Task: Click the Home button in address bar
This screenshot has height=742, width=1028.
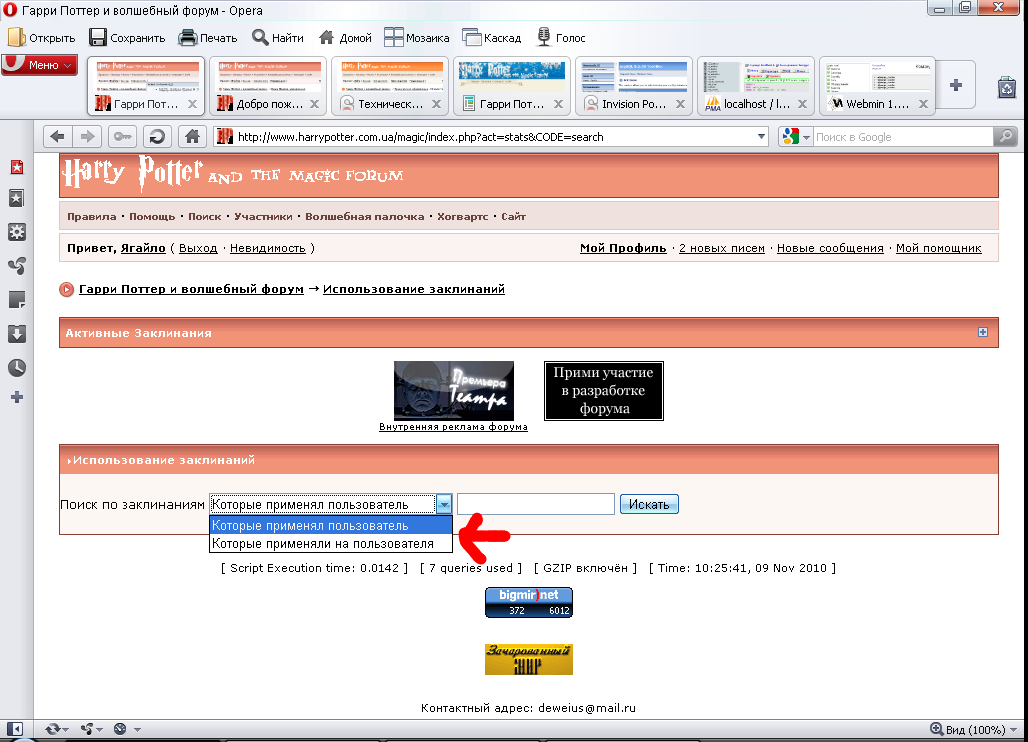Action: coord(193,137)
